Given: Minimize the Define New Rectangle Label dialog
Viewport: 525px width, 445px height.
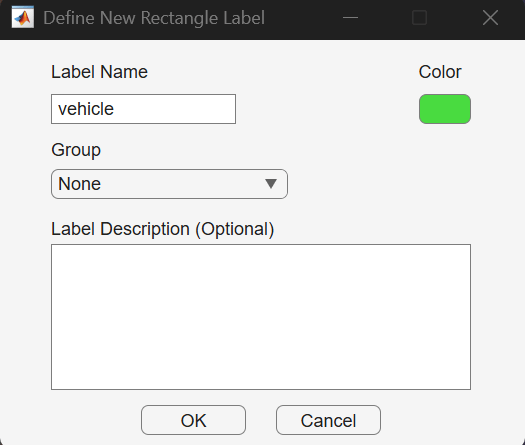Looking at the screenshot, I should pyautogui.click(x=350, y=17).
